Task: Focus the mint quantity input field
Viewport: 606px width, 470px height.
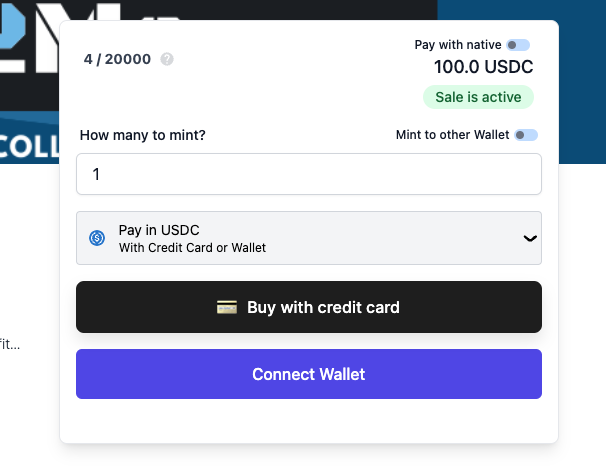Action: [308, 174]
